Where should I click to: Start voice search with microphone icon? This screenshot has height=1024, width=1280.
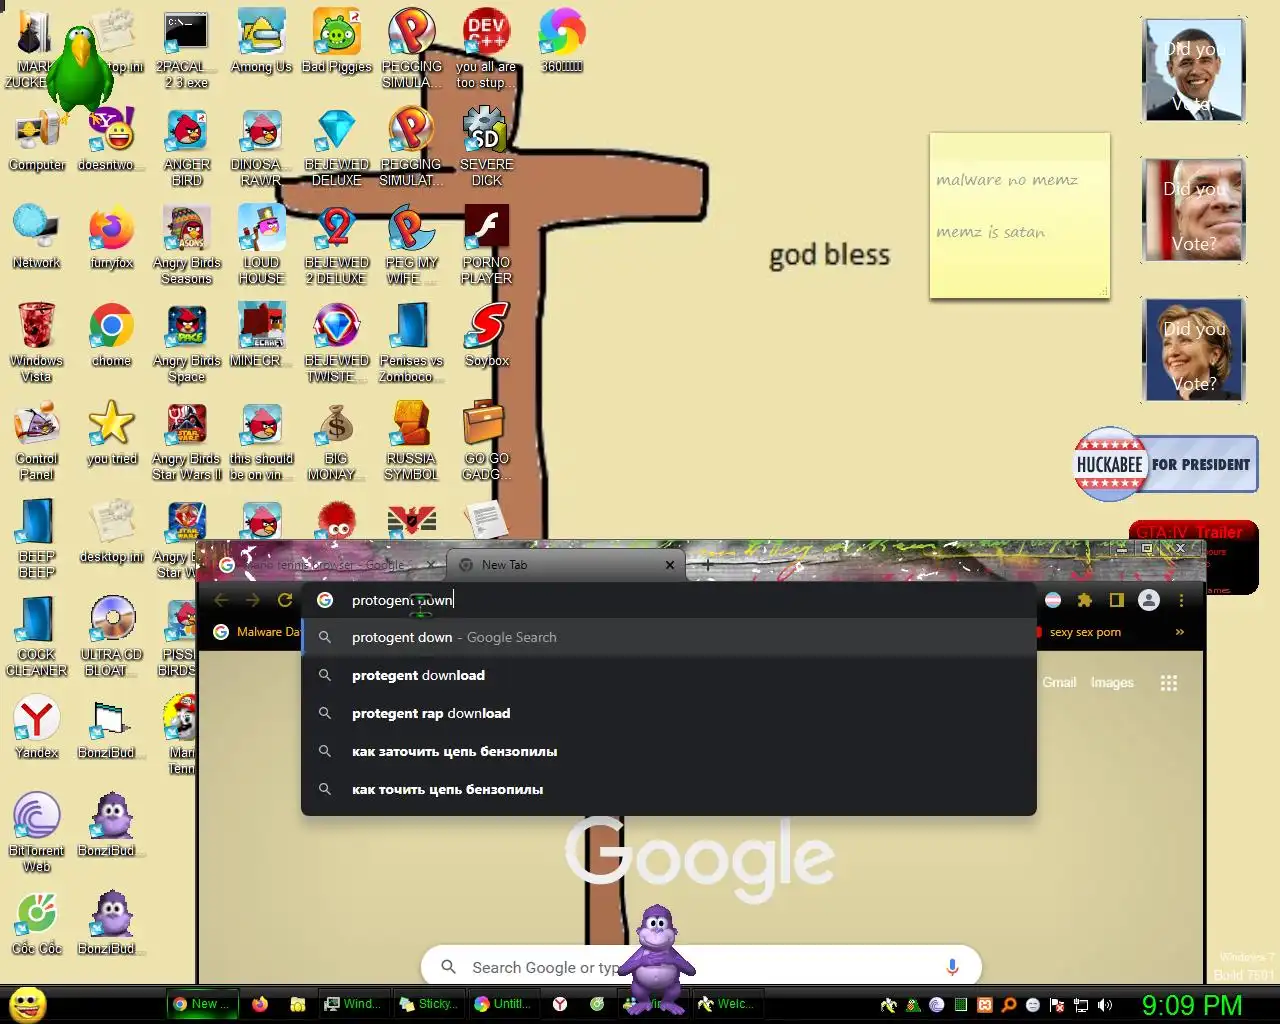952,967
